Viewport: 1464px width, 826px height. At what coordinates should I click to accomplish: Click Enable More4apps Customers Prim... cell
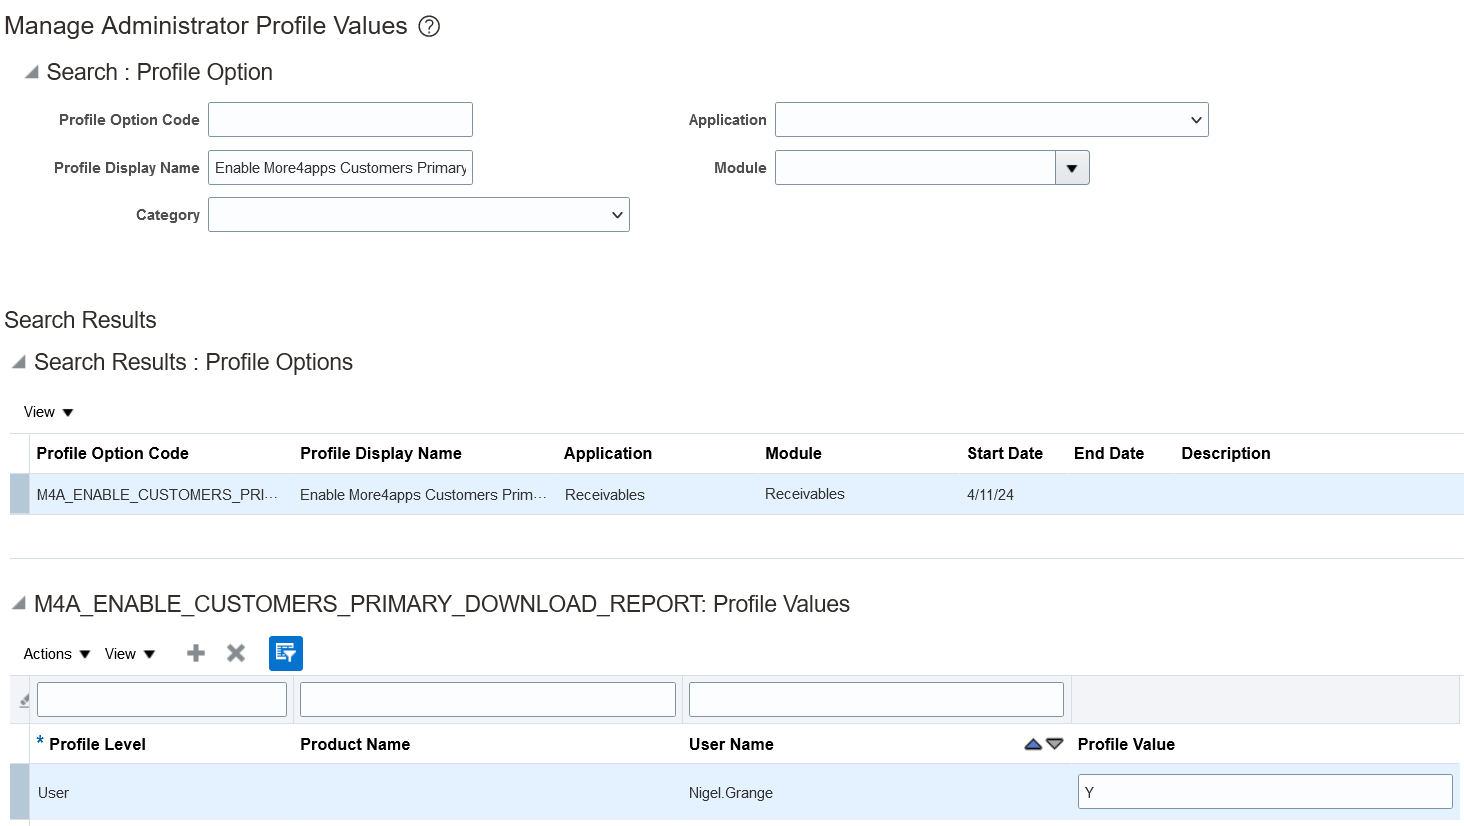click(x=423, y=495)
